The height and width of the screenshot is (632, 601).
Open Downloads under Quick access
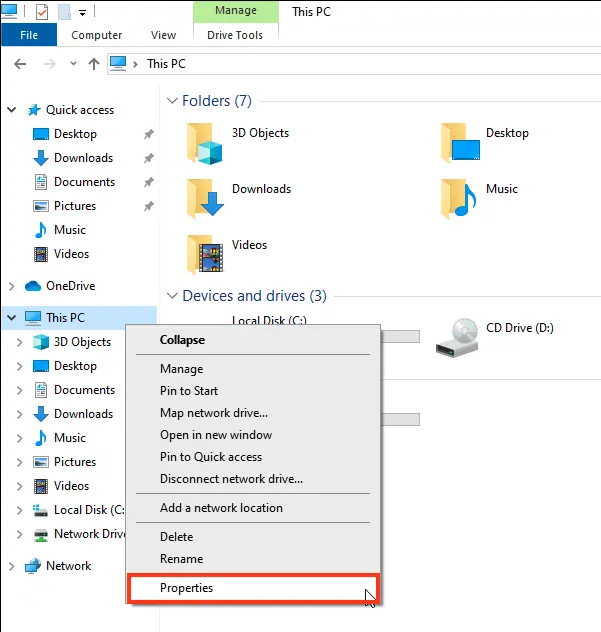(83, 158)
